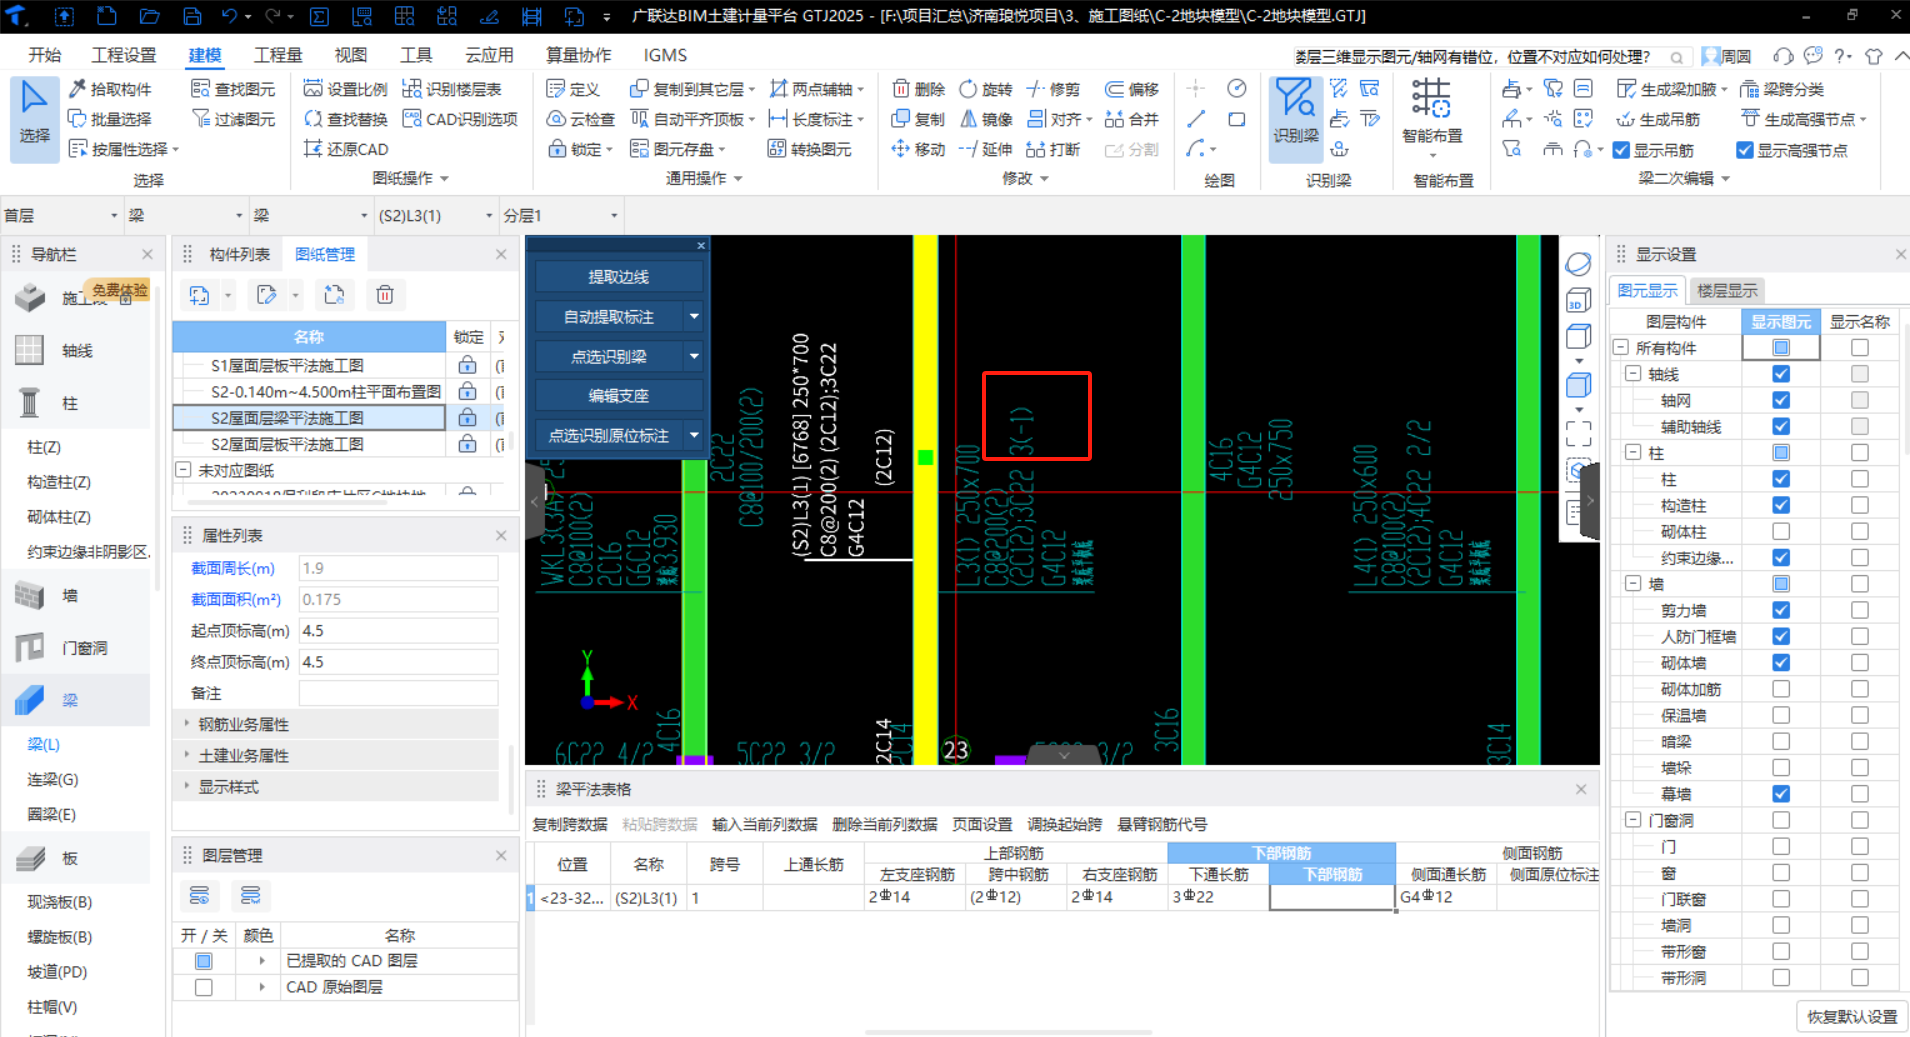Screen dimensions: 1910x1037
Task: Open 自动提取标注 dropdown arrow
Action: pyautogui.click(x=694, y=316)
